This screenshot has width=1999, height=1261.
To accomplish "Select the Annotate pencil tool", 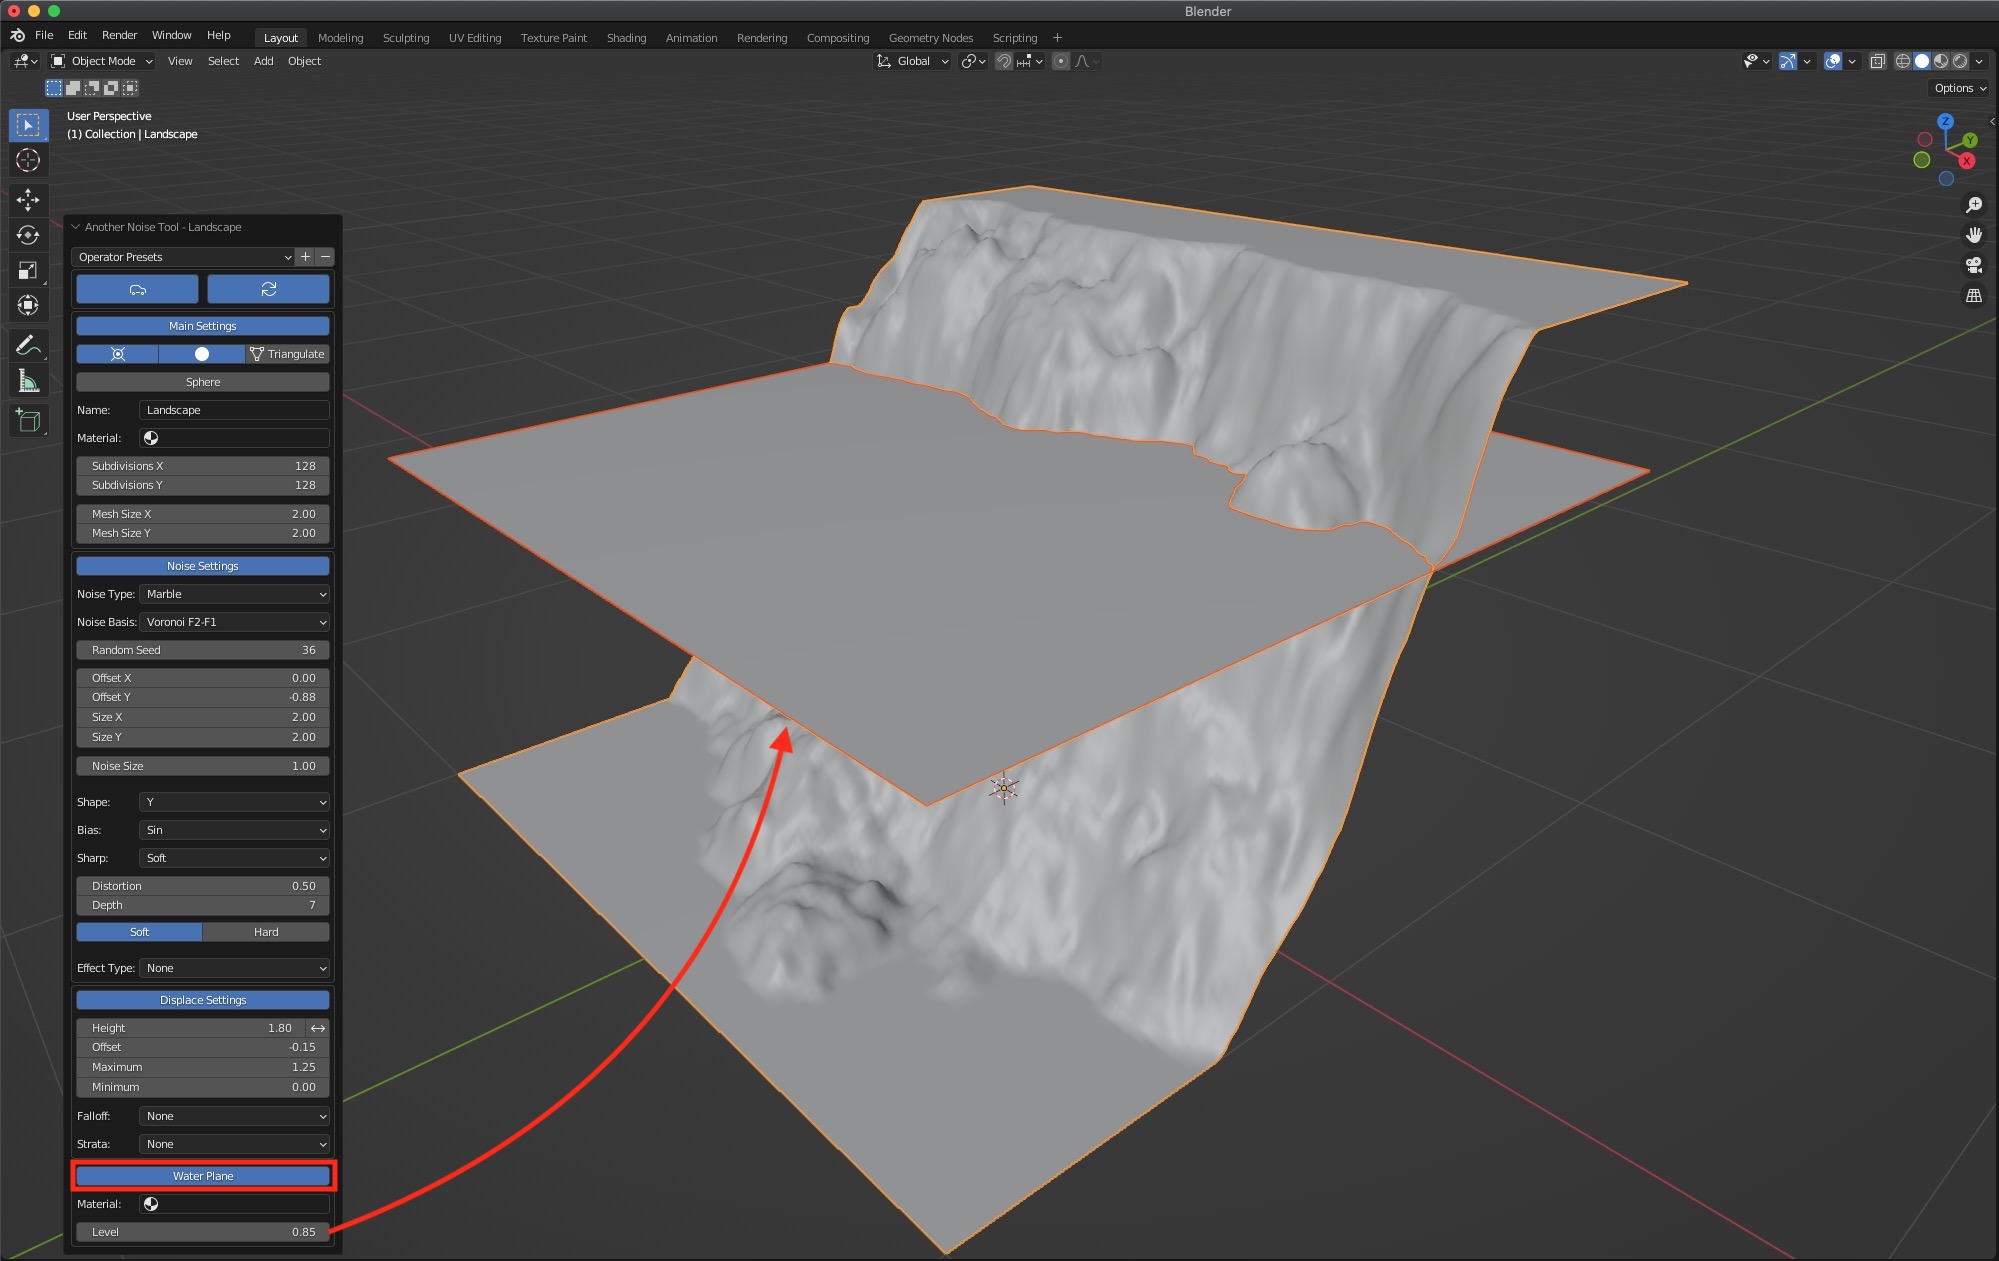I will coord(28,346).
